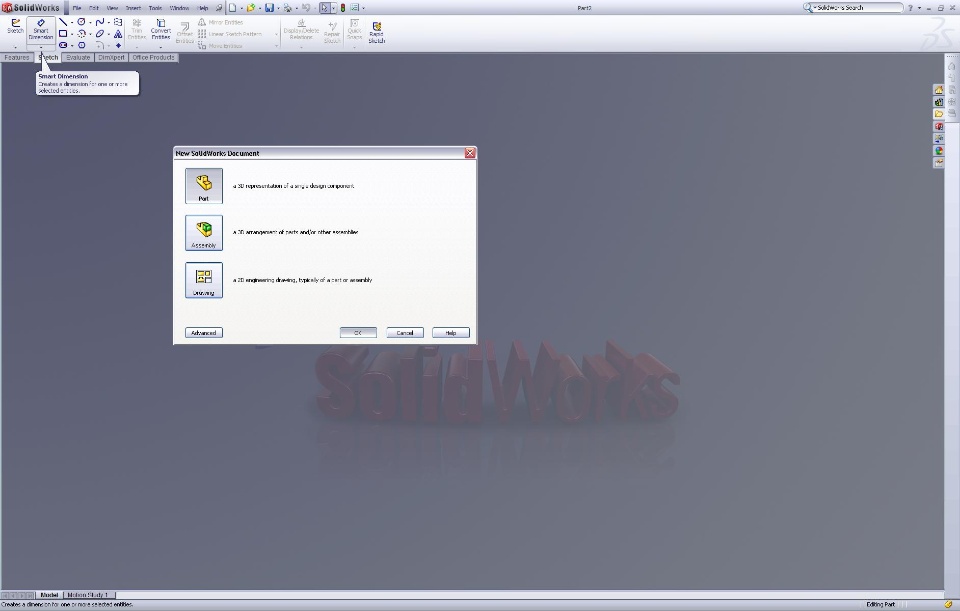The image size is (960, 611).
Task: Expand the Smart Dimension dropdown arrow
Action: tap(41, 47)
